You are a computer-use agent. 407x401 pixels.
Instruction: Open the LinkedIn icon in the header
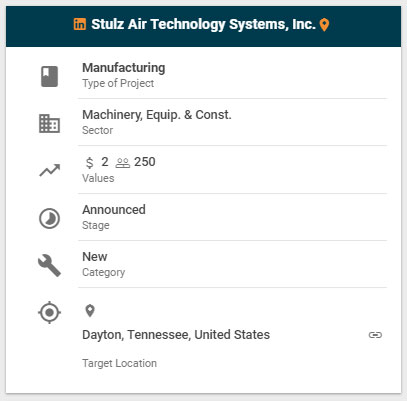coord(80,24)
